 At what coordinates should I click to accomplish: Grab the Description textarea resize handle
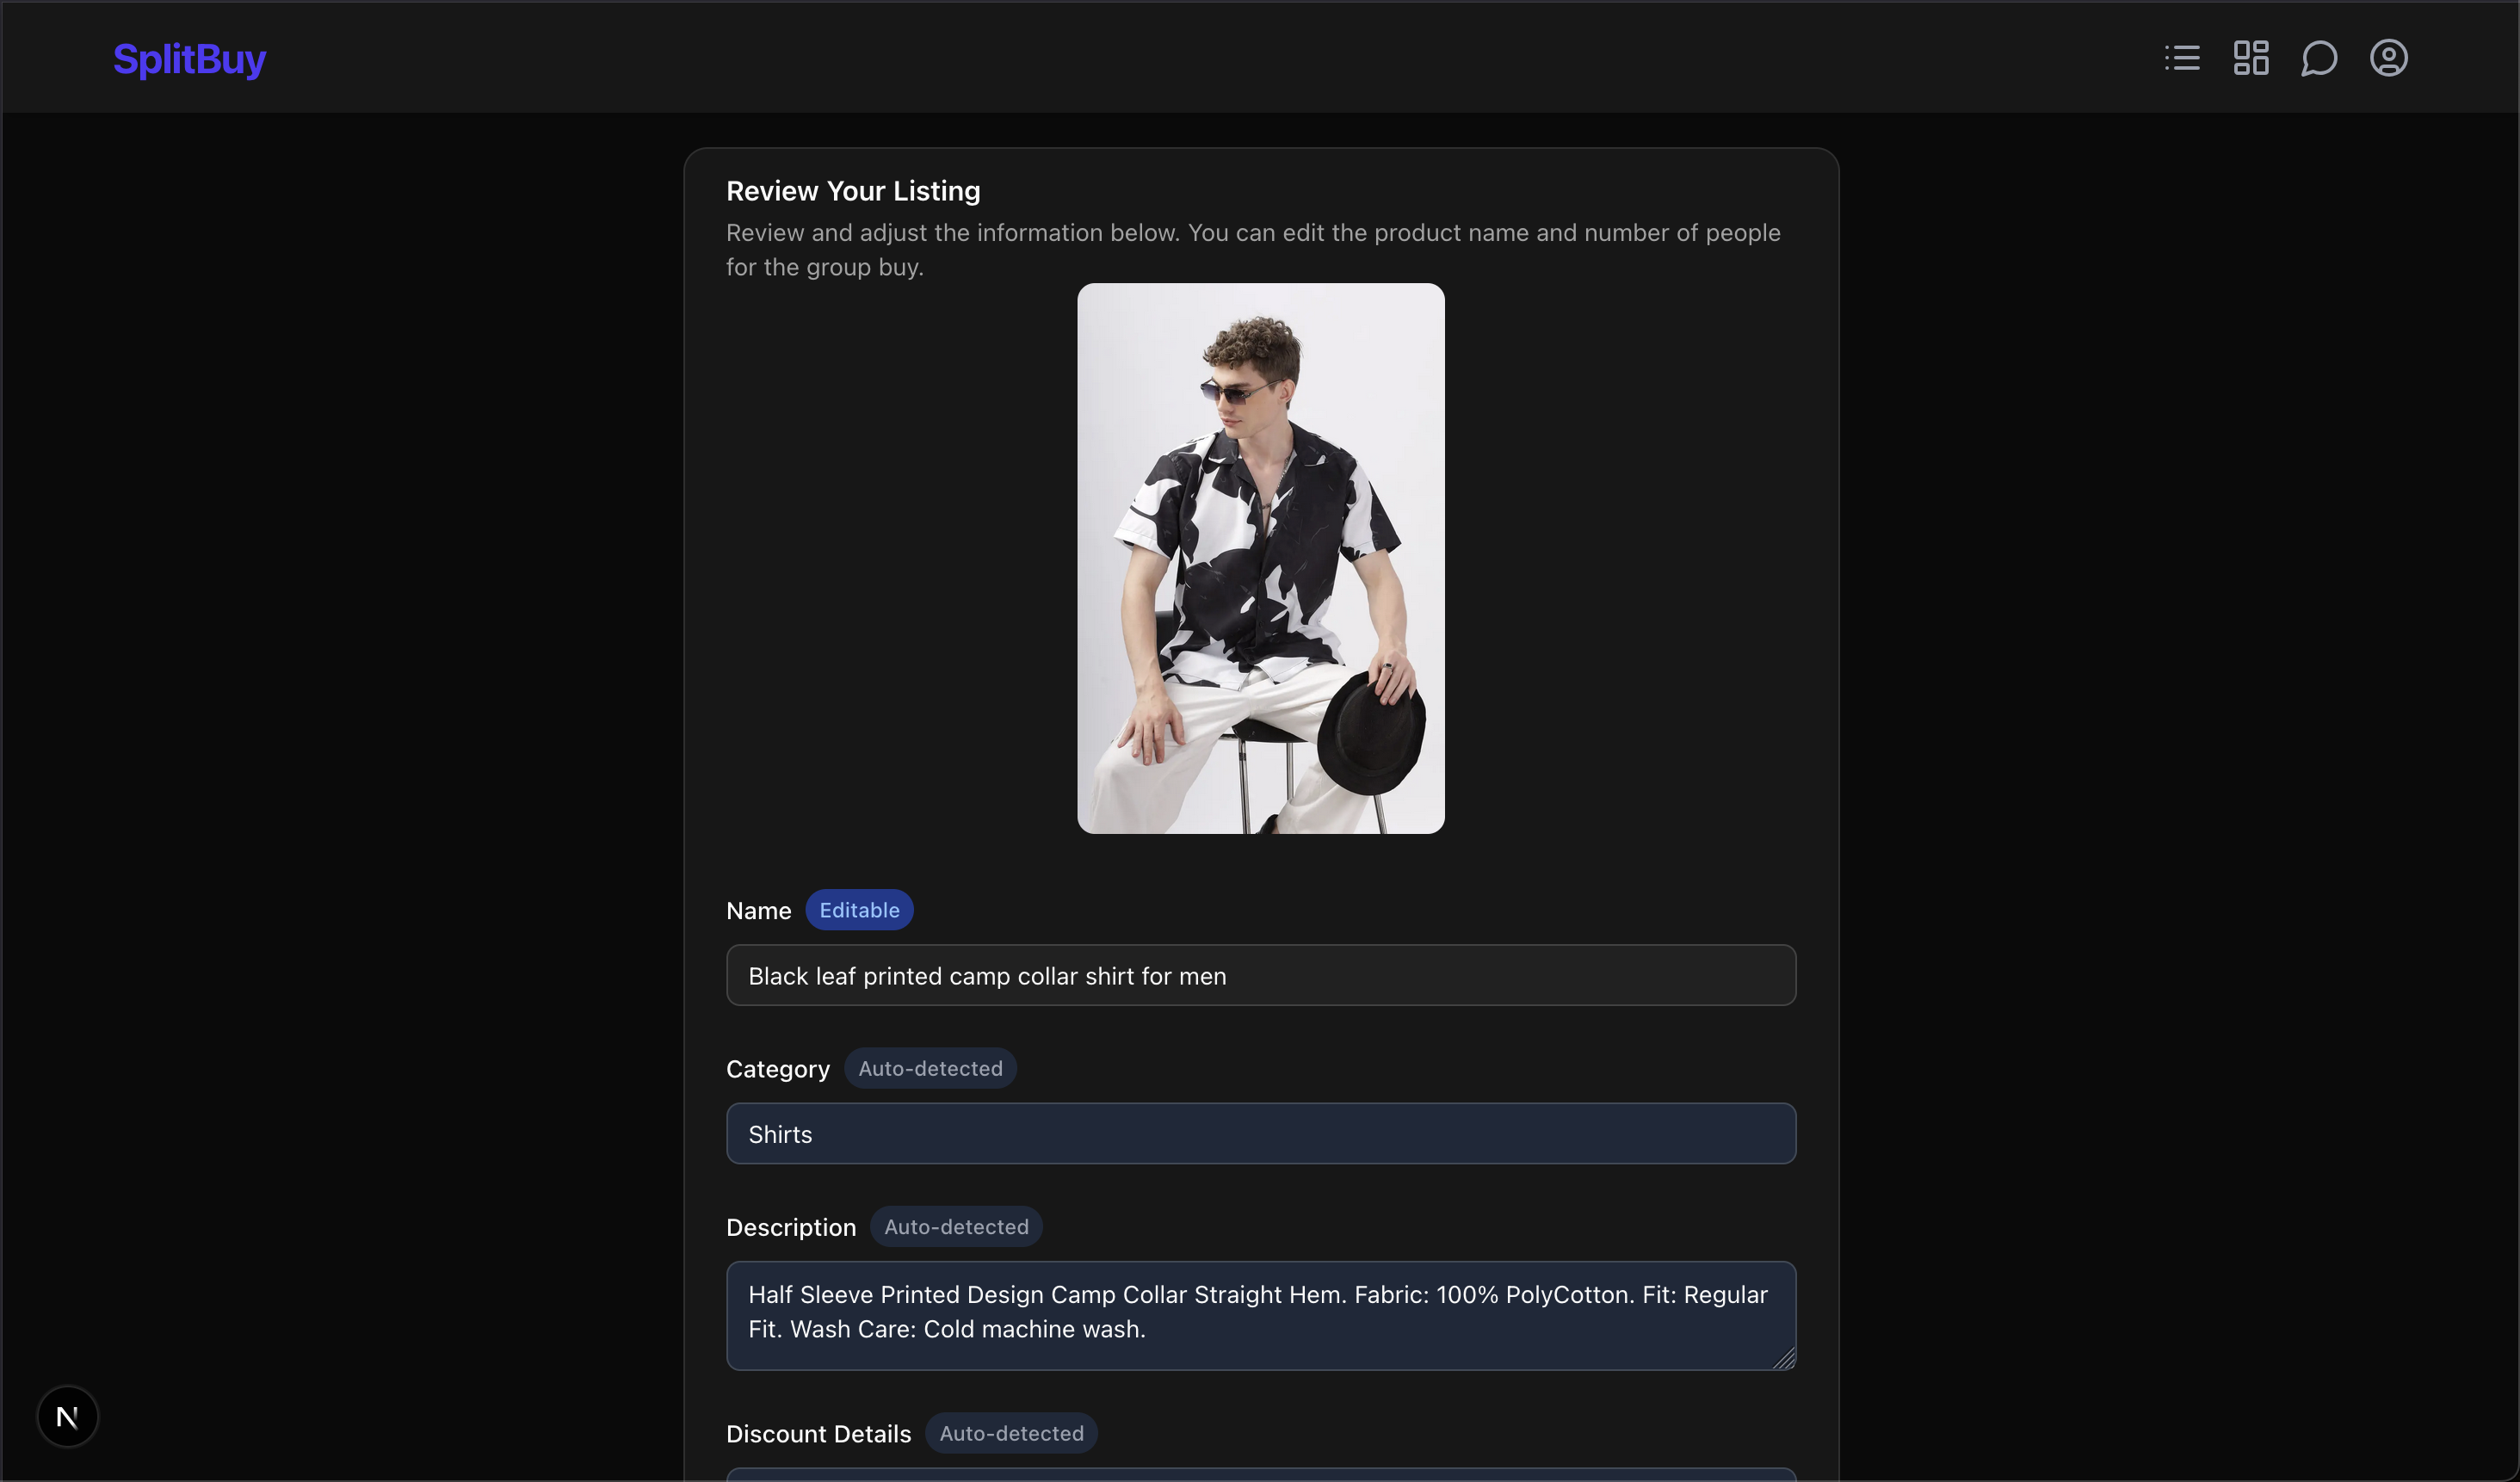[x=1785, y=1359]
